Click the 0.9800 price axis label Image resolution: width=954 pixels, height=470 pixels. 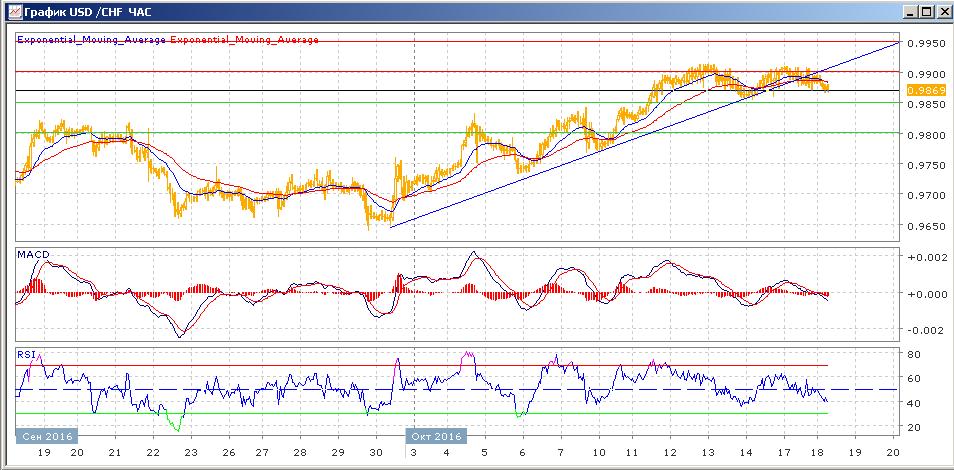coord(926,135)
